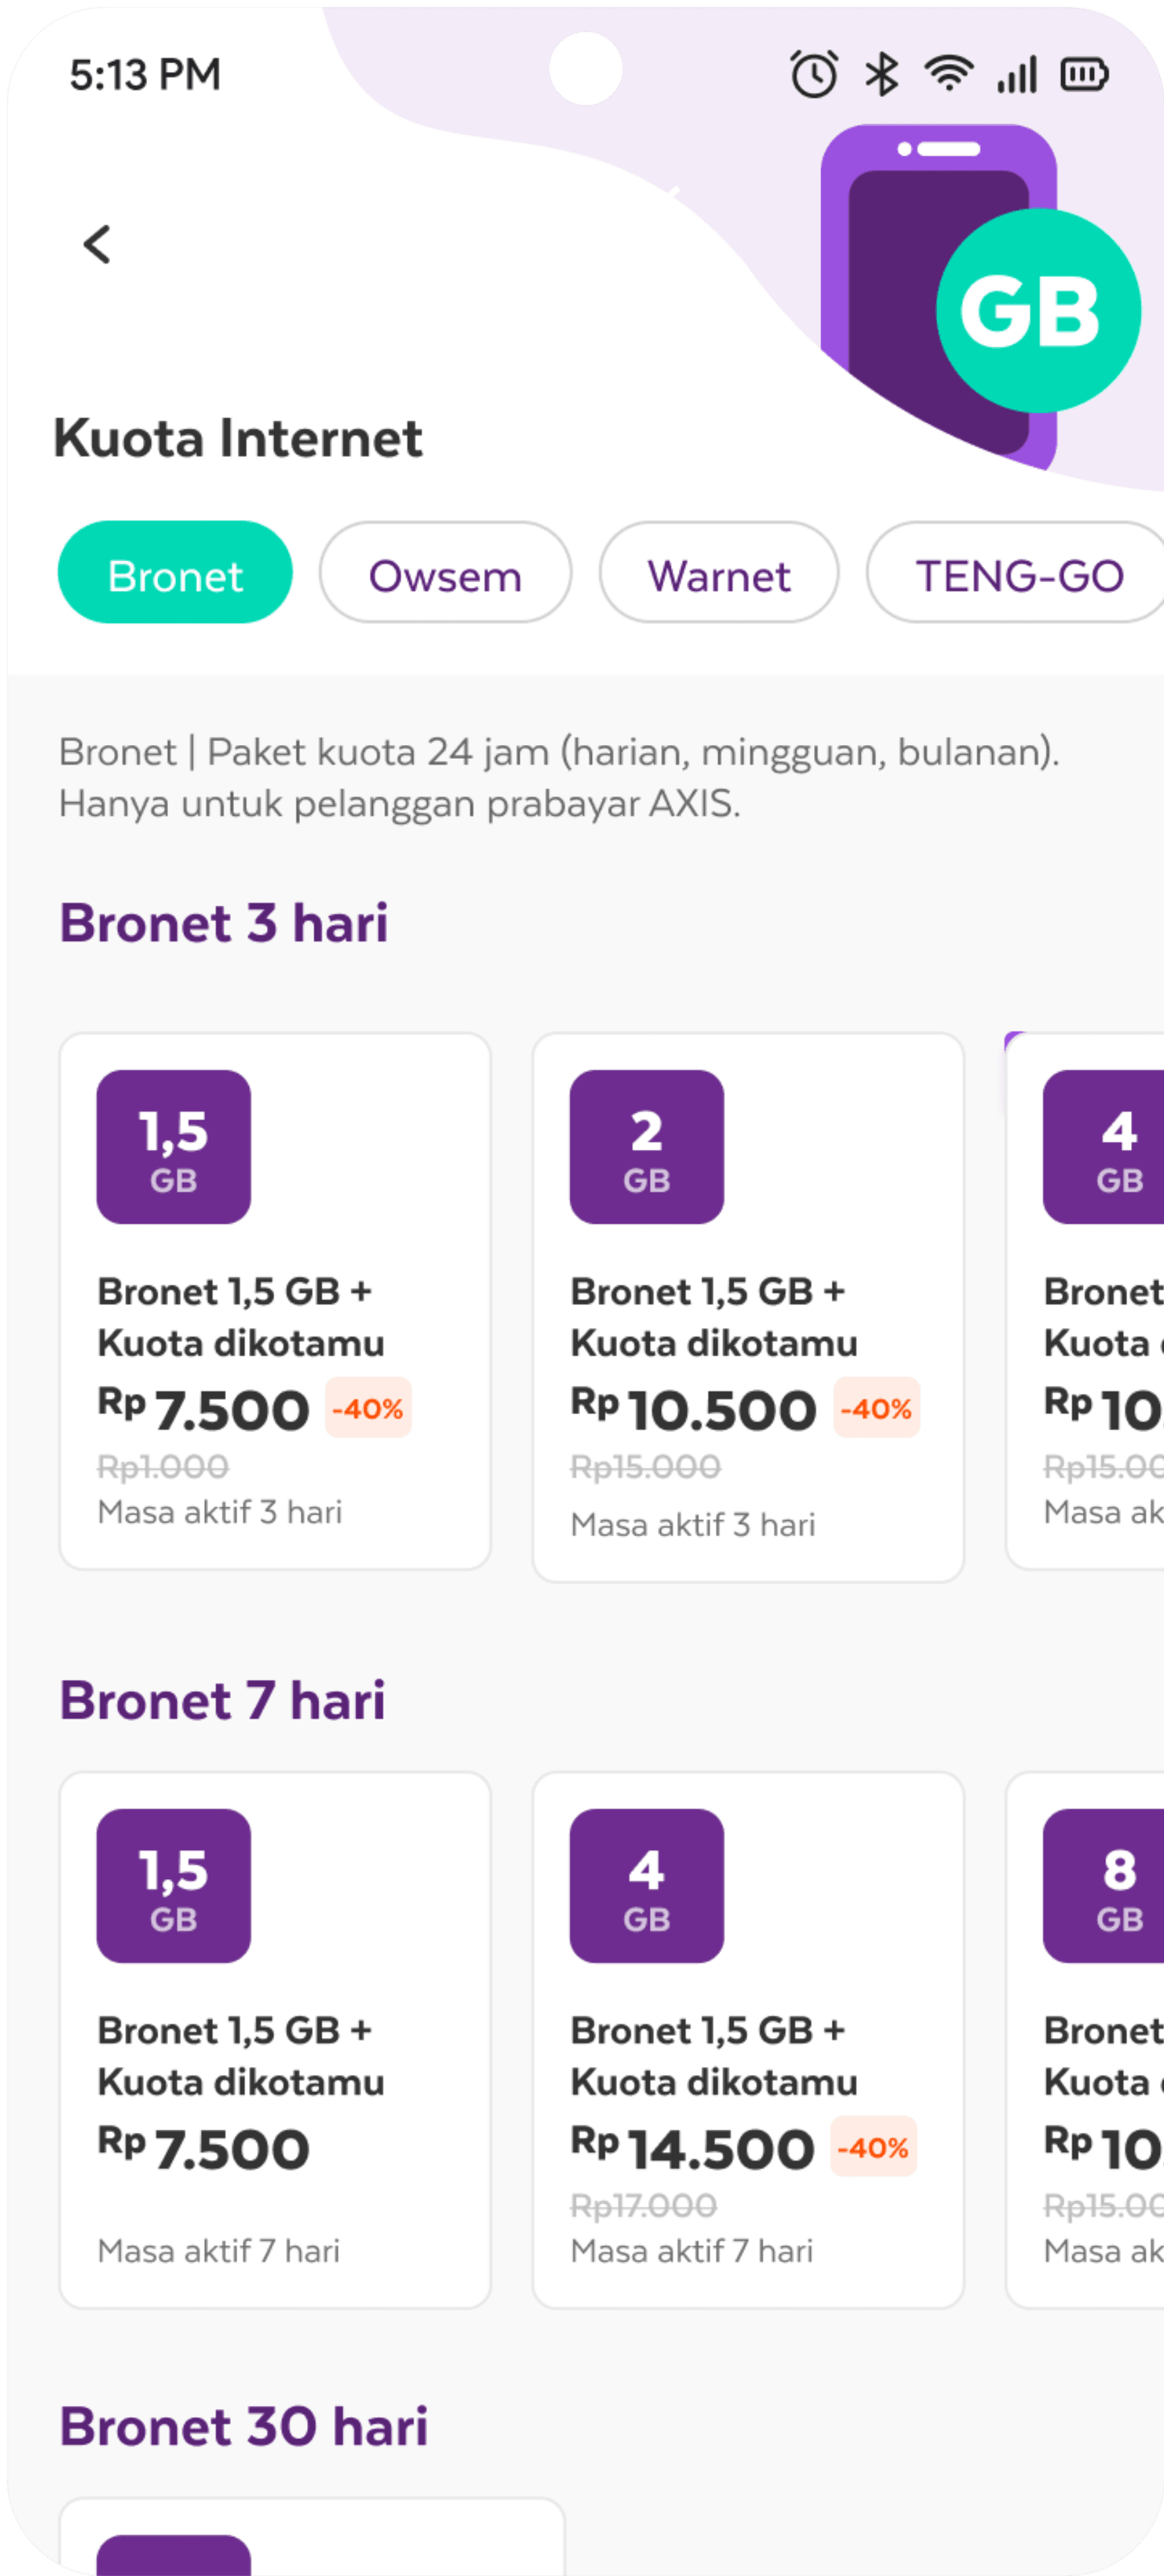This screenshot has width=1164, height=2576.
Task: Choose the Rp 14.500 Bronet 7 hari package
Action: [x=748, y=2040]
